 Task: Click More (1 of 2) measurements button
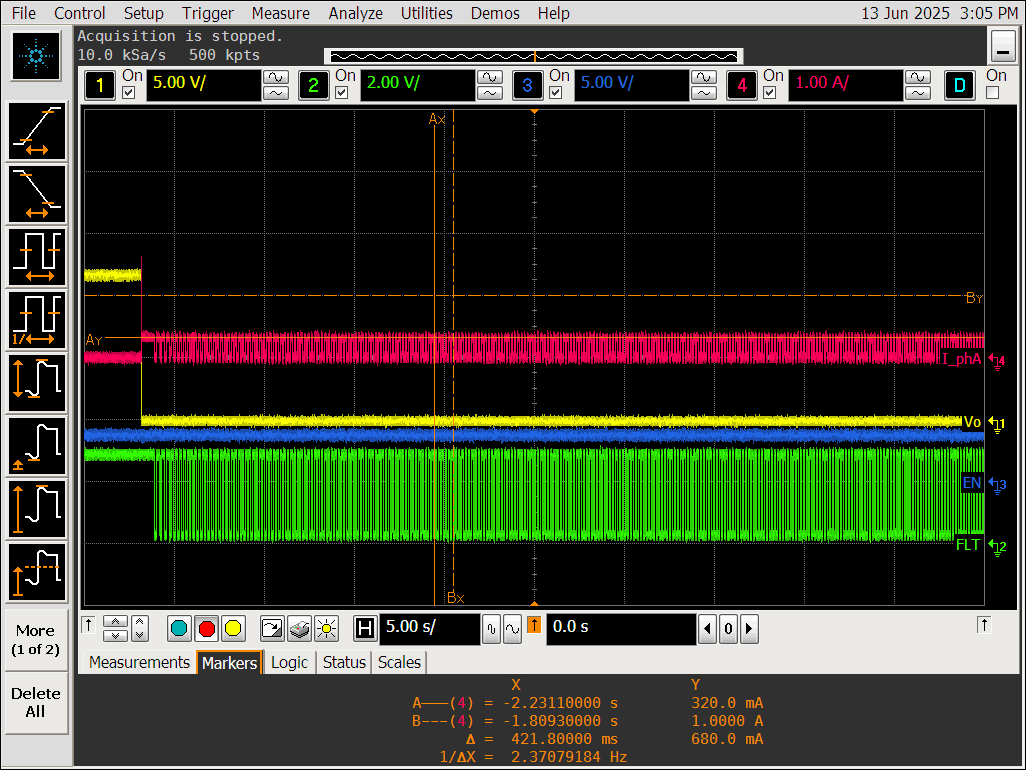[36, 640]
